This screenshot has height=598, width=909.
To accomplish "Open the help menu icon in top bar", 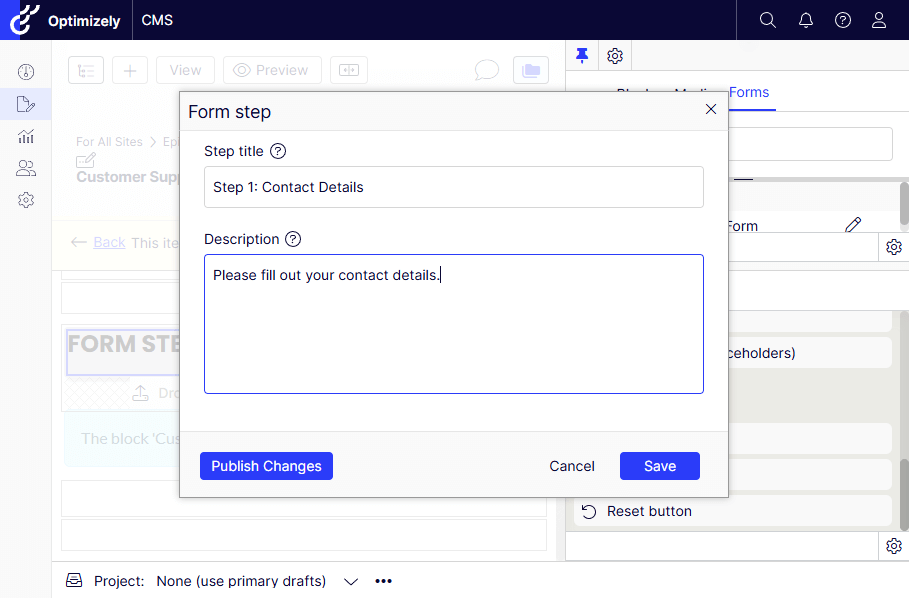I will pos(843,20).
